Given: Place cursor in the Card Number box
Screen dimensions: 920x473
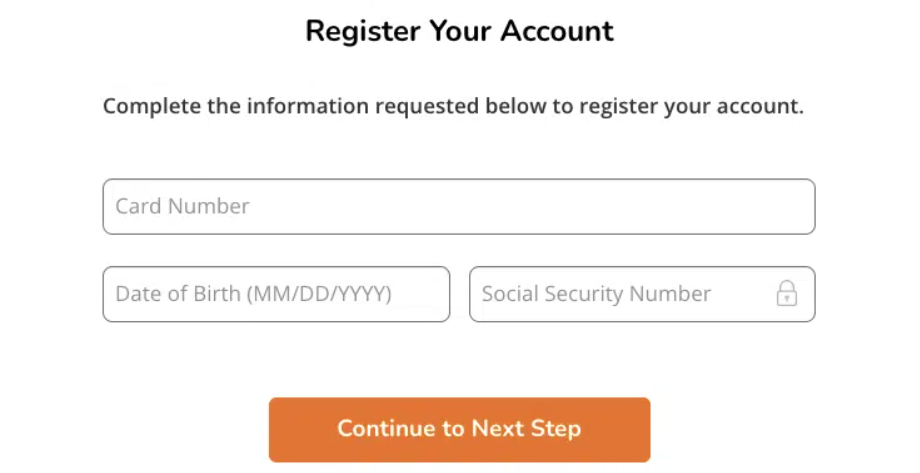Looking at the screenshot, I should pos(458,207).
